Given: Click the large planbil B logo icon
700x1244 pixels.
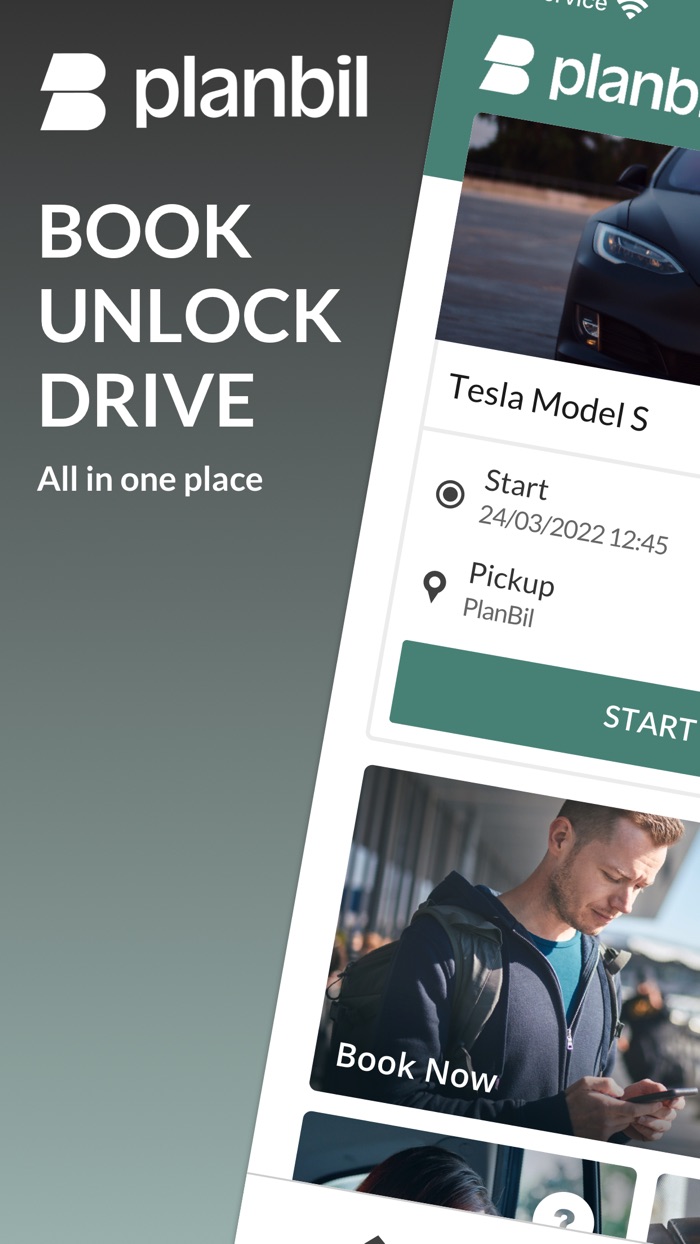Looking at the screenshot, I should (73, 92).
